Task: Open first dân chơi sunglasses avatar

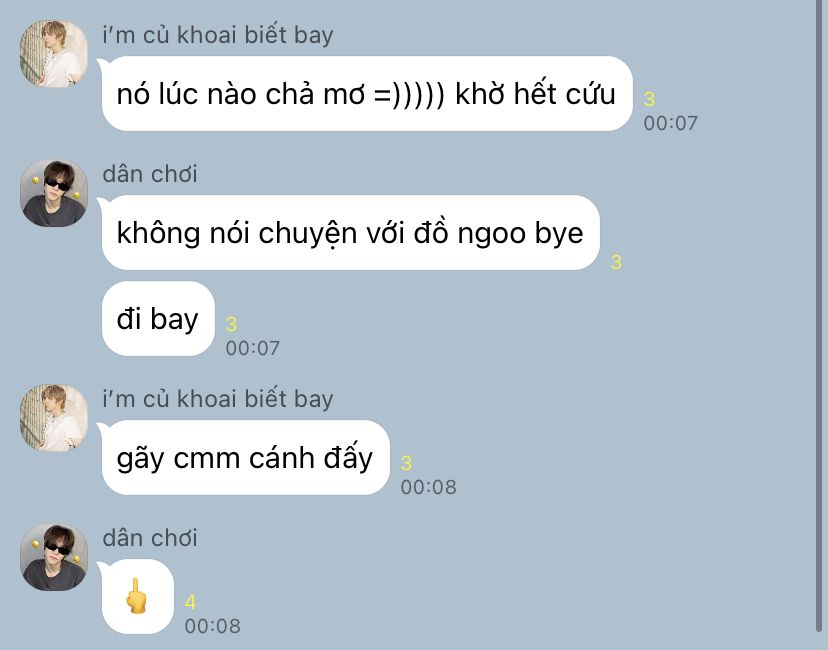Action: [54, 193]
